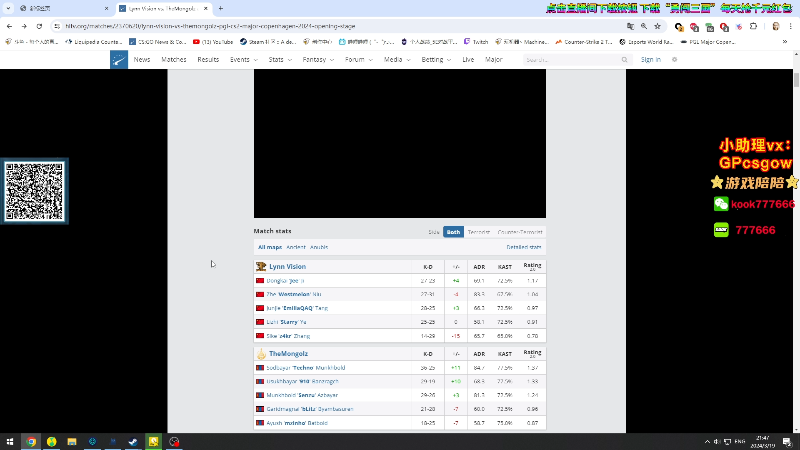
Task: Open player 'Techno' profile link
Action: tap(306, 368)
